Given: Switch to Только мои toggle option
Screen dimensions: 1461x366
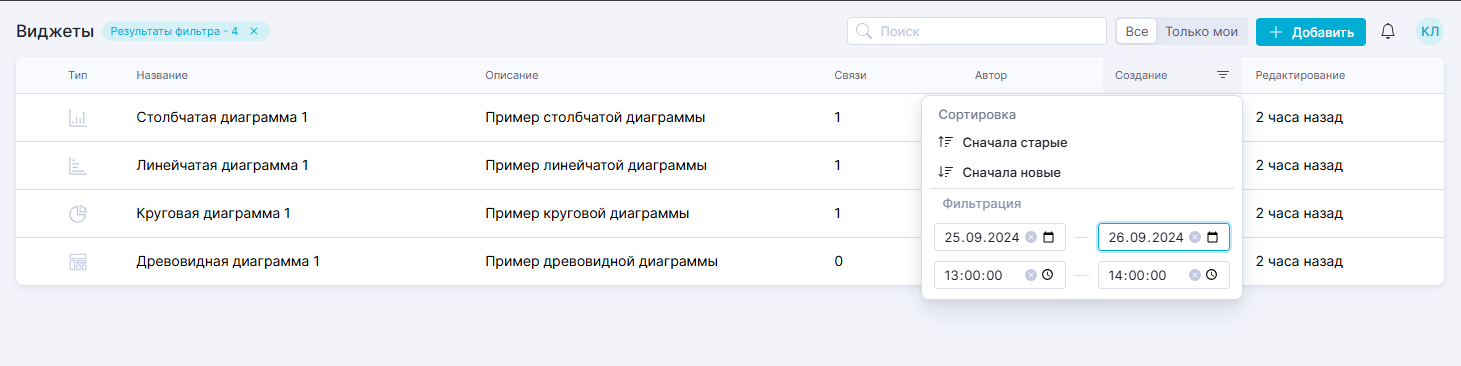Looking at the screenshot, I should coord(1202,31).
